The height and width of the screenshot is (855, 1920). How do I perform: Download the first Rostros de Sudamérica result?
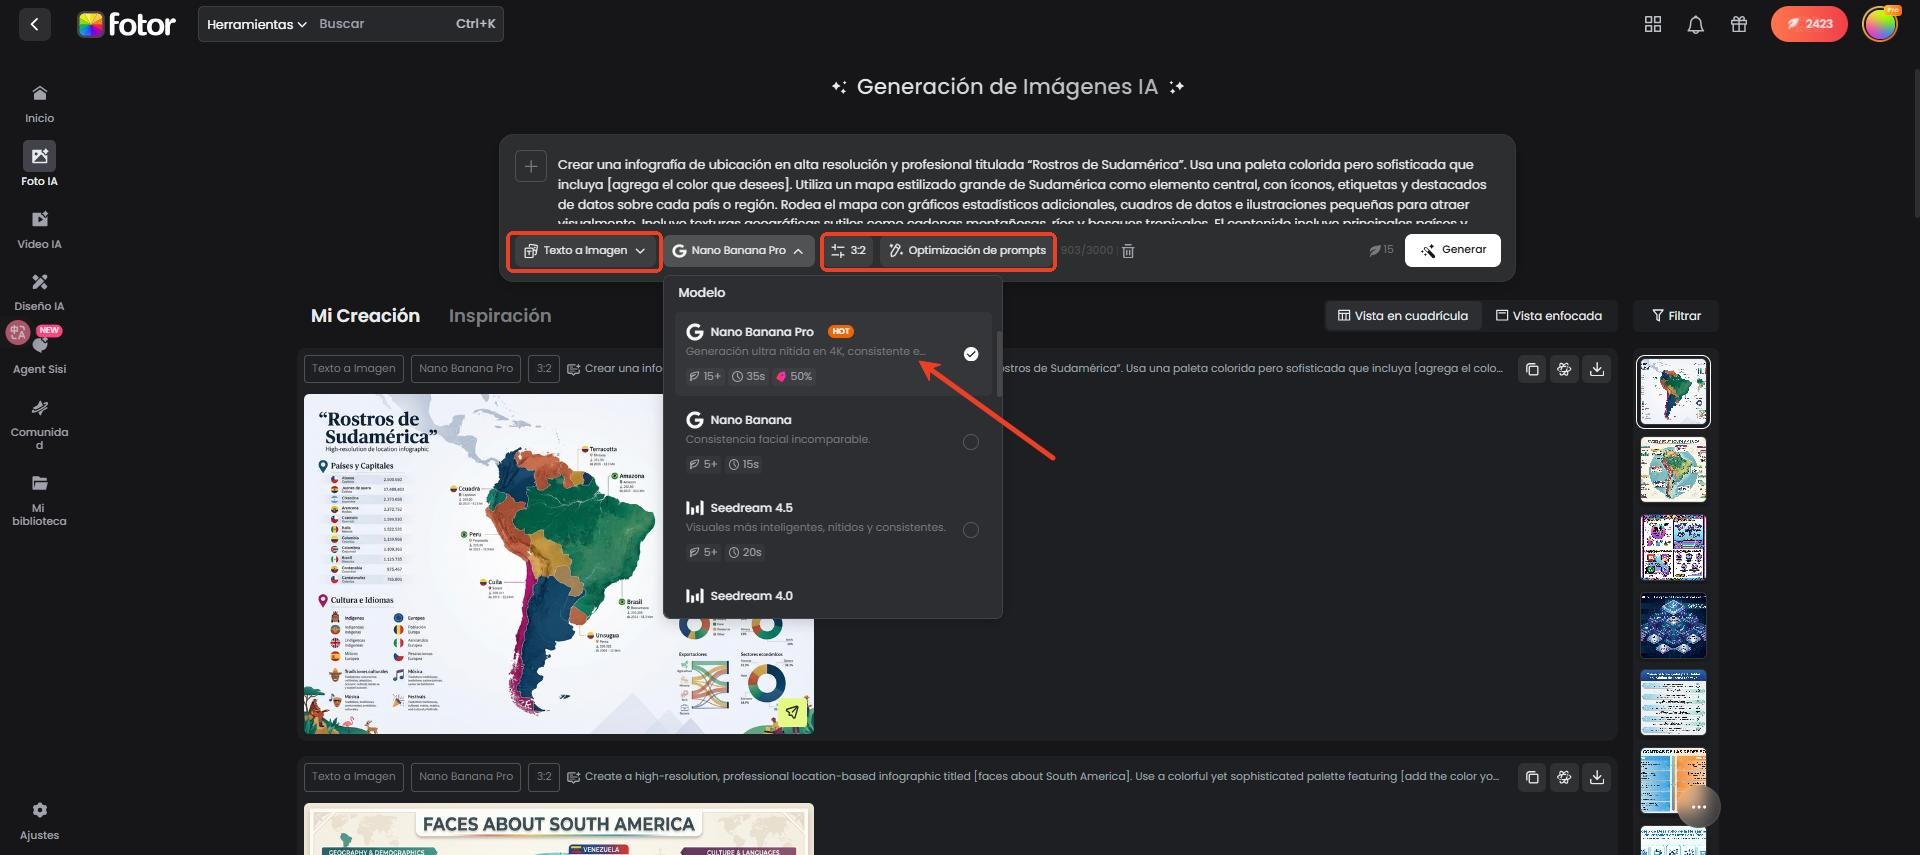click(x=1597, y=369)
